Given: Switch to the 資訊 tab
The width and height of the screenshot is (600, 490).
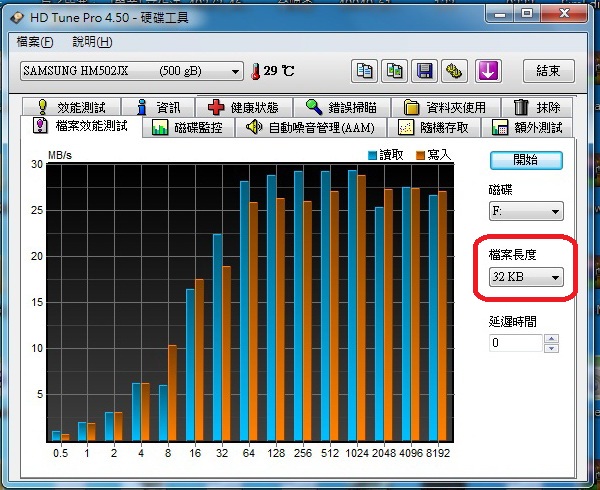Looking at the screenshot, I should coord(158,107).
